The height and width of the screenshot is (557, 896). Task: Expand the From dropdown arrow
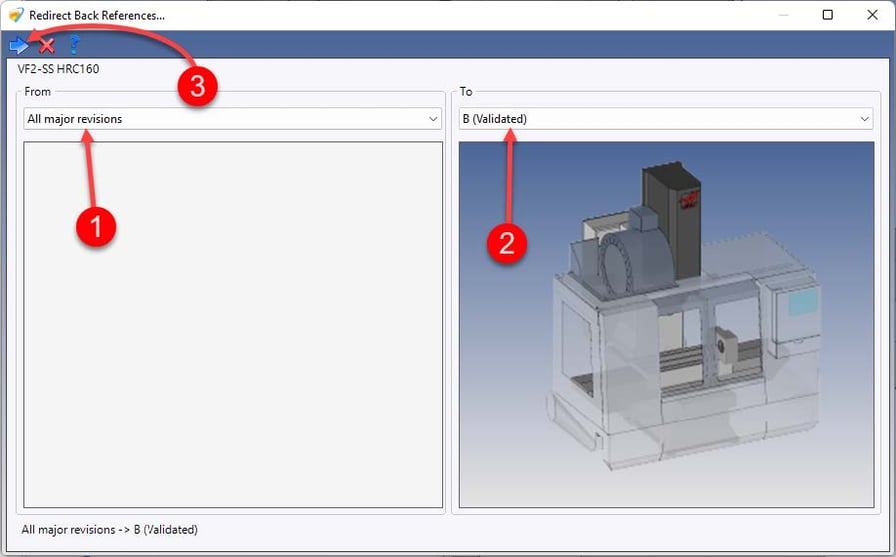[433, 119]
